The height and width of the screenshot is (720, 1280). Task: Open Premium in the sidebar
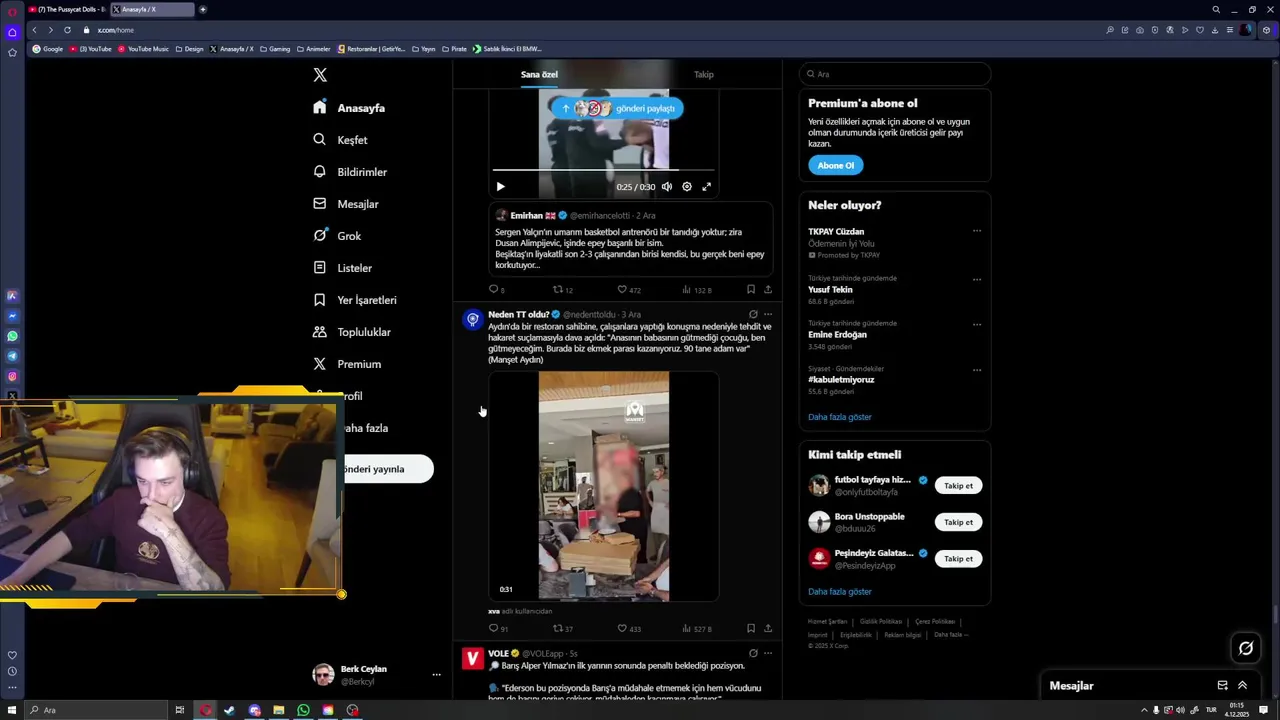347,364
